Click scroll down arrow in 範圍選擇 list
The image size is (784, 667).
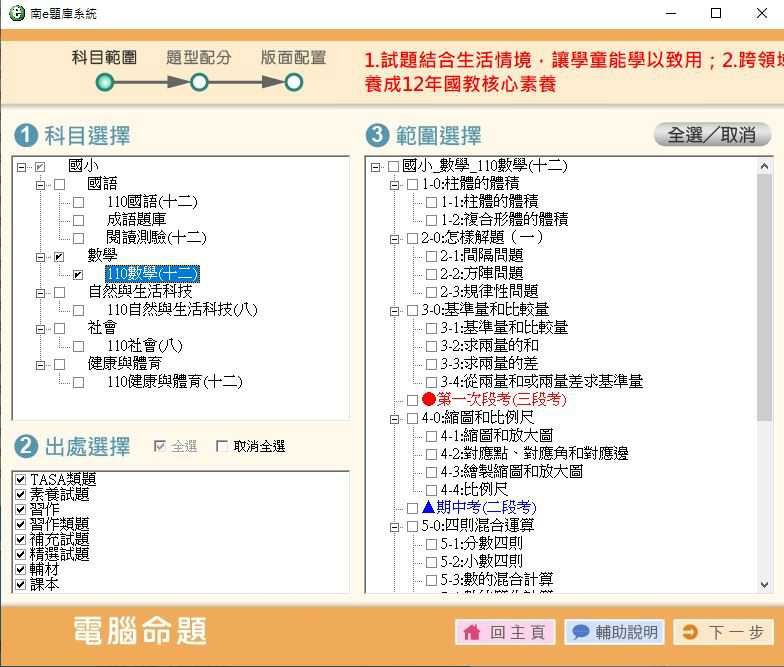coord(764,584)
